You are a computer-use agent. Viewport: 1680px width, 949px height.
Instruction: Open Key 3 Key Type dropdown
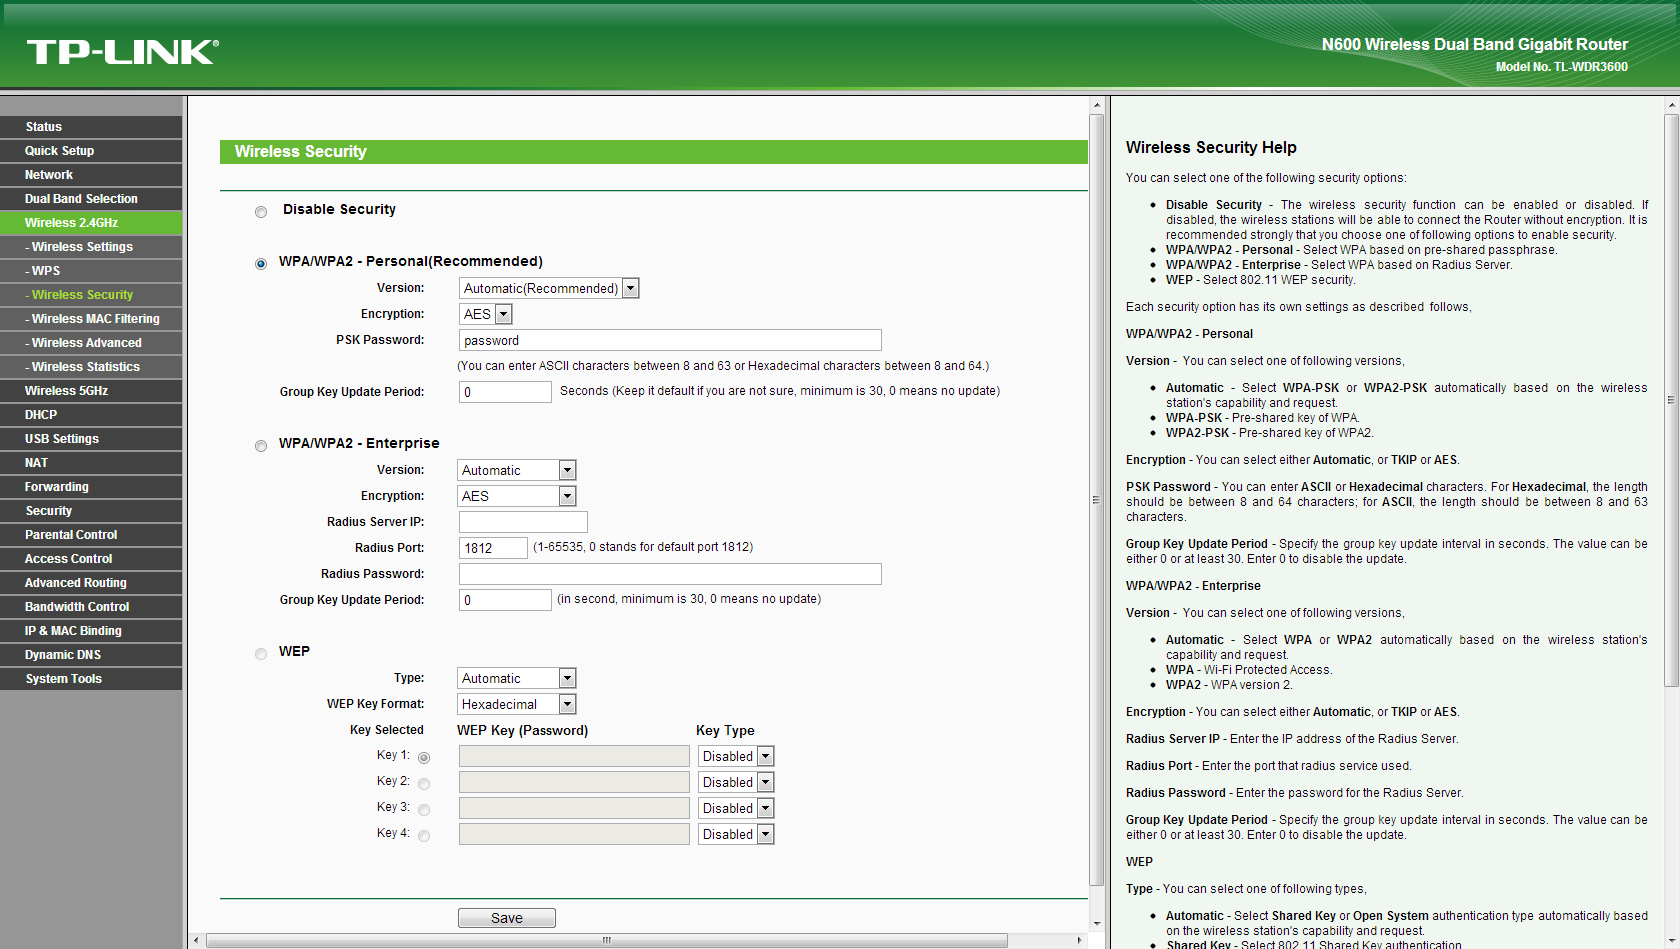click(736, 808)
